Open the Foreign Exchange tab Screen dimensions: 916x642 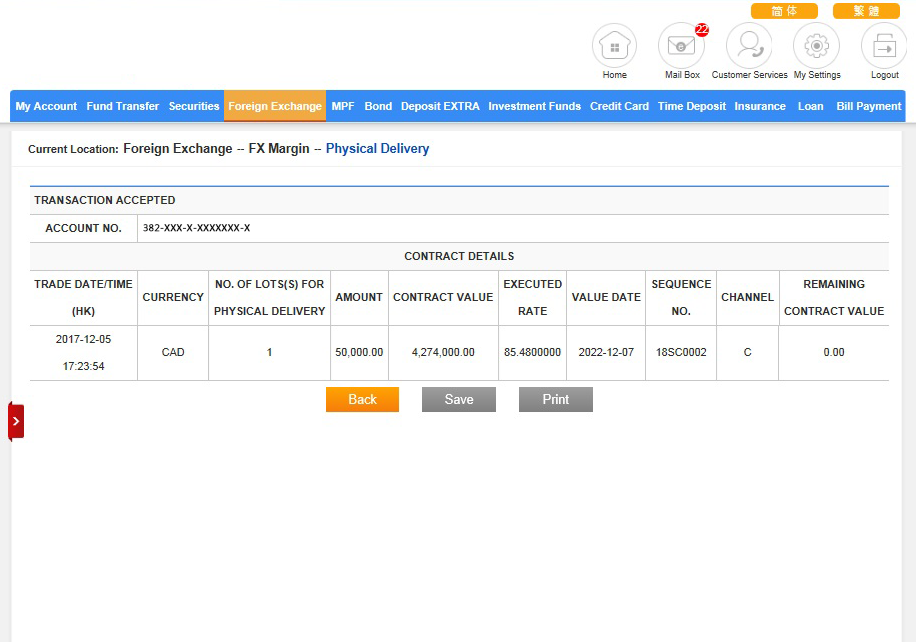[275, 106]
